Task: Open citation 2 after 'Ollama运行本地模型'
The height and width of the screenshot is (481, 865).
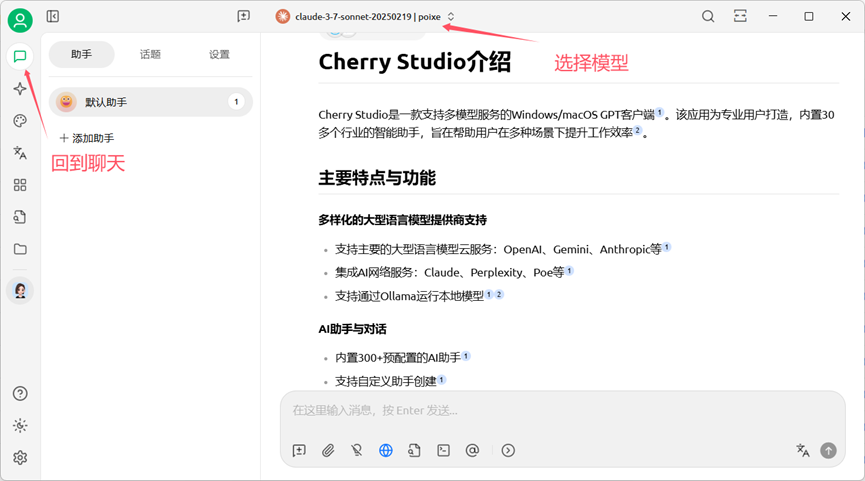Action: [x=499, y=294]
